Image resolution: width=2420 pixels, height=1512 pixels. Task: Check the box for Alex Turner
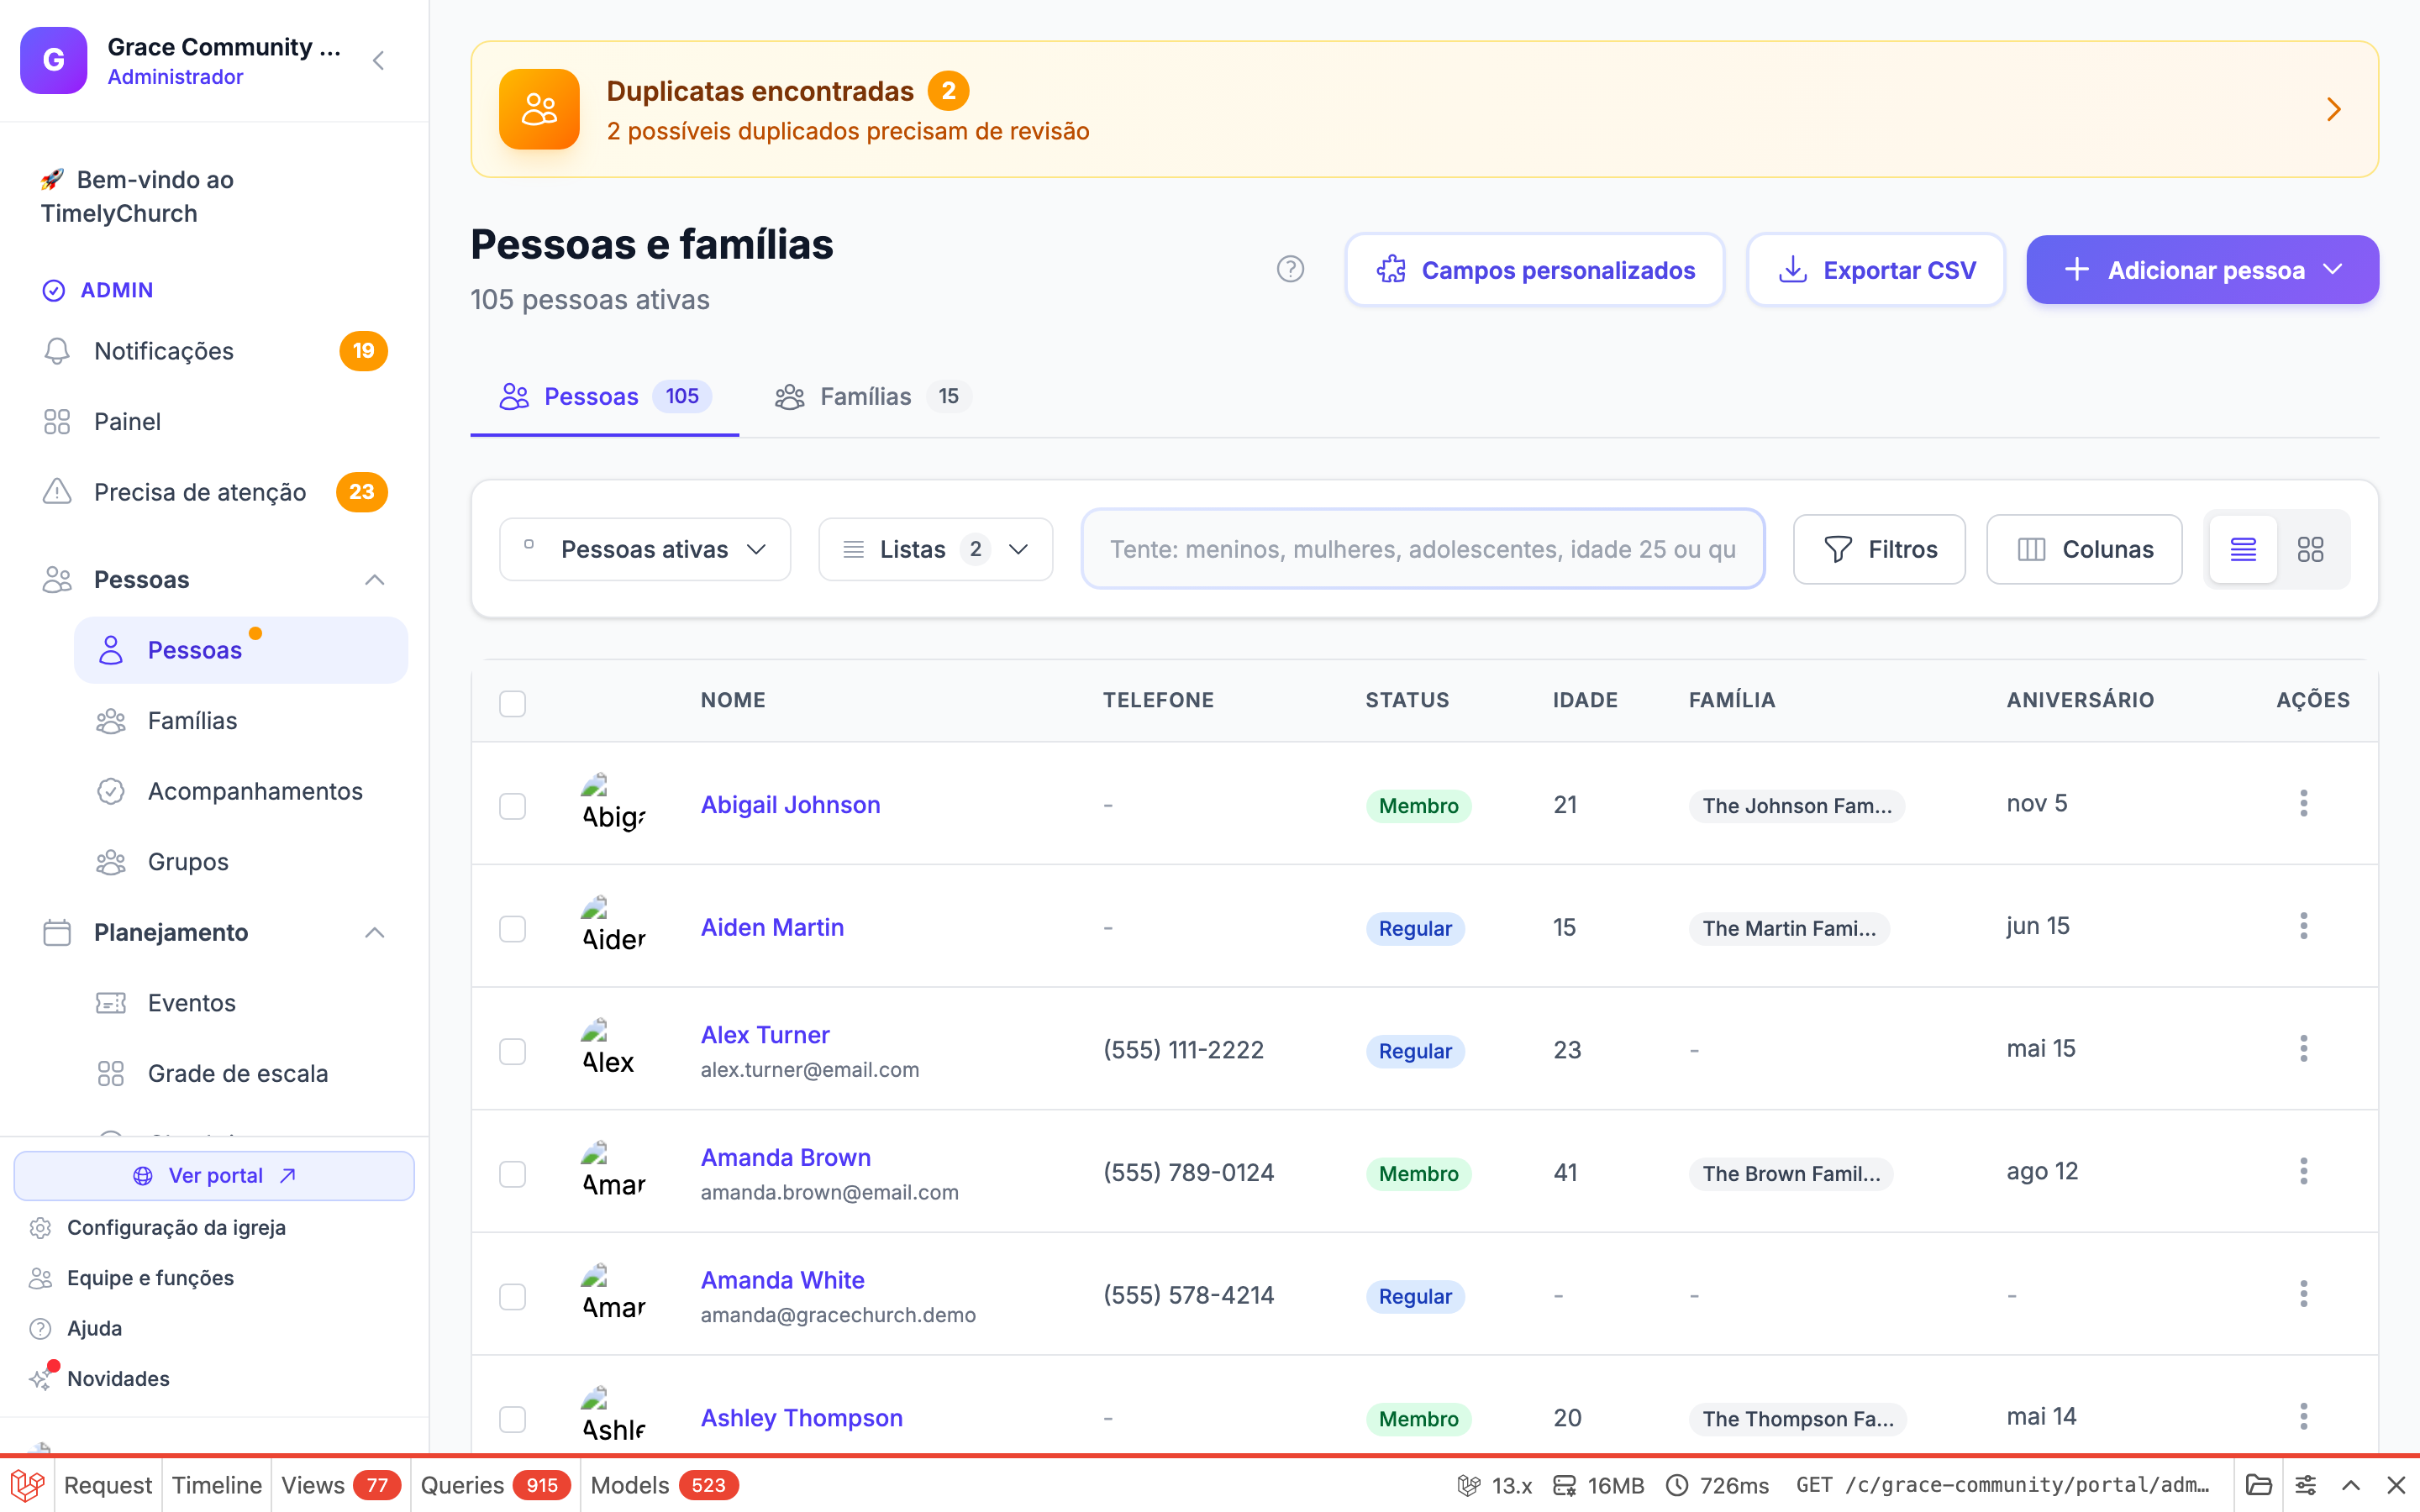[512, 1051]
